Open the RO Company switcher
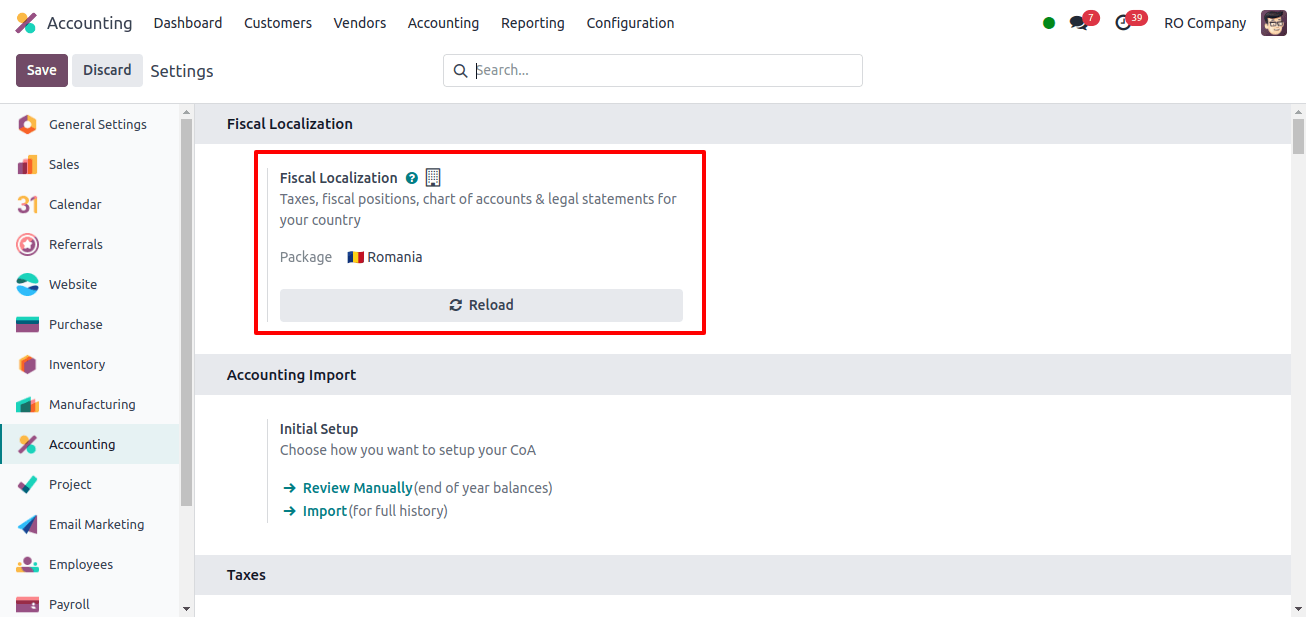Screen dimensions: 1306x617 coord(1205,23)
